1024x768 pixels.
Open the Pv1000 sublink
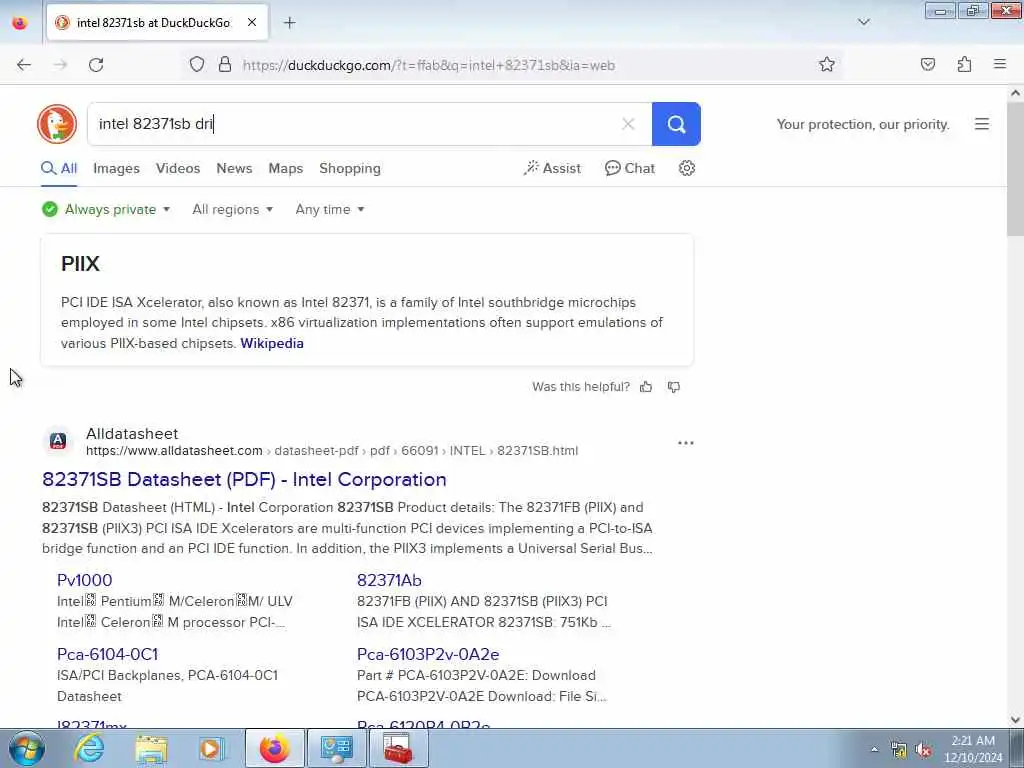[x=84, y=581]
